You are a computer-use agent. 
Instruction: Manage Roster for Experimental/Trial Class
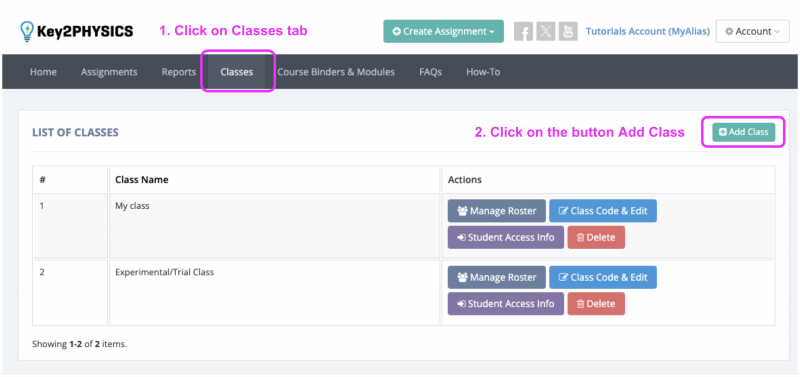tap(497, 278)
